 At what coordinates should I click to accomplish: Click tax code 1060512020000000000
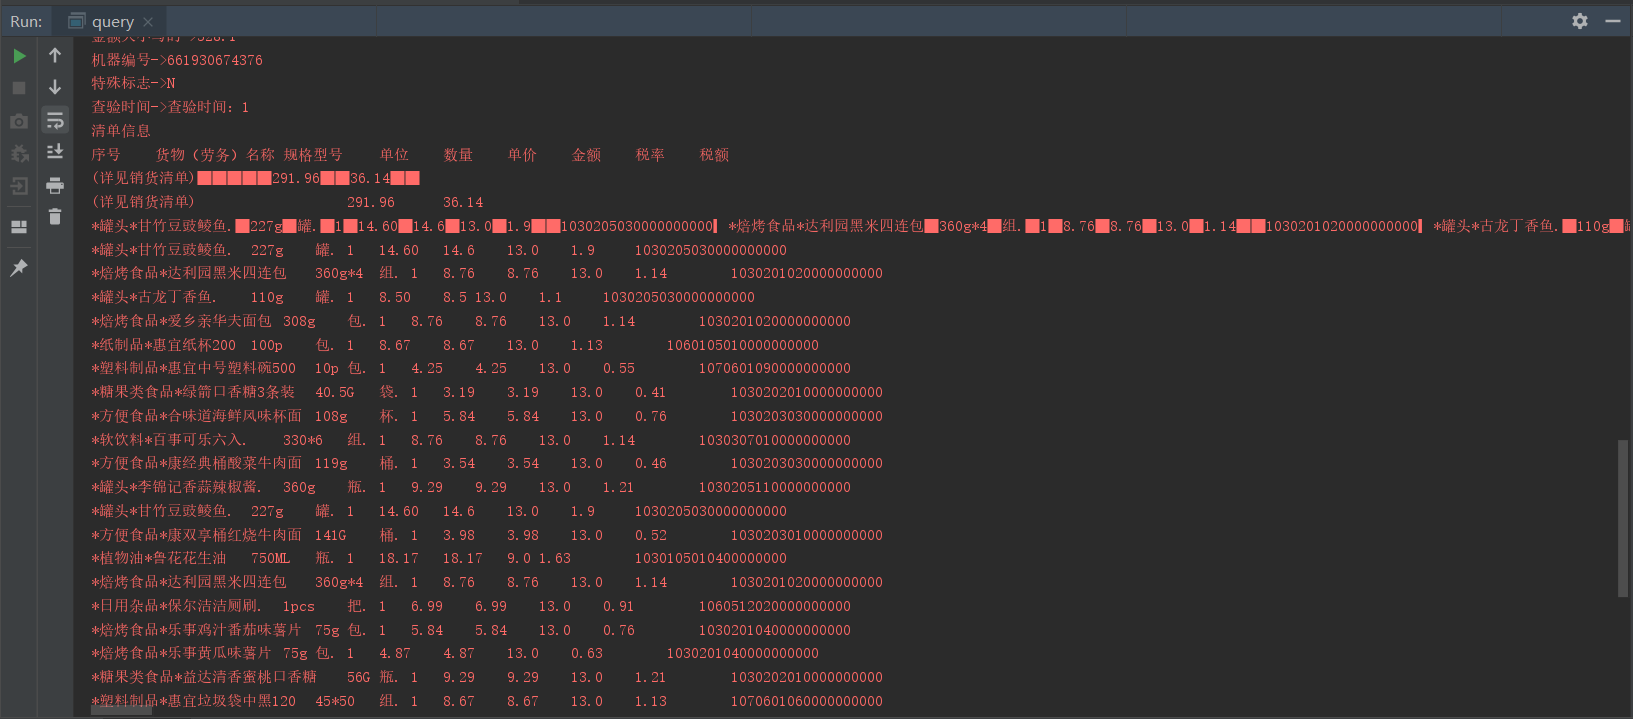pyautogui.click(x=775, y=606)
